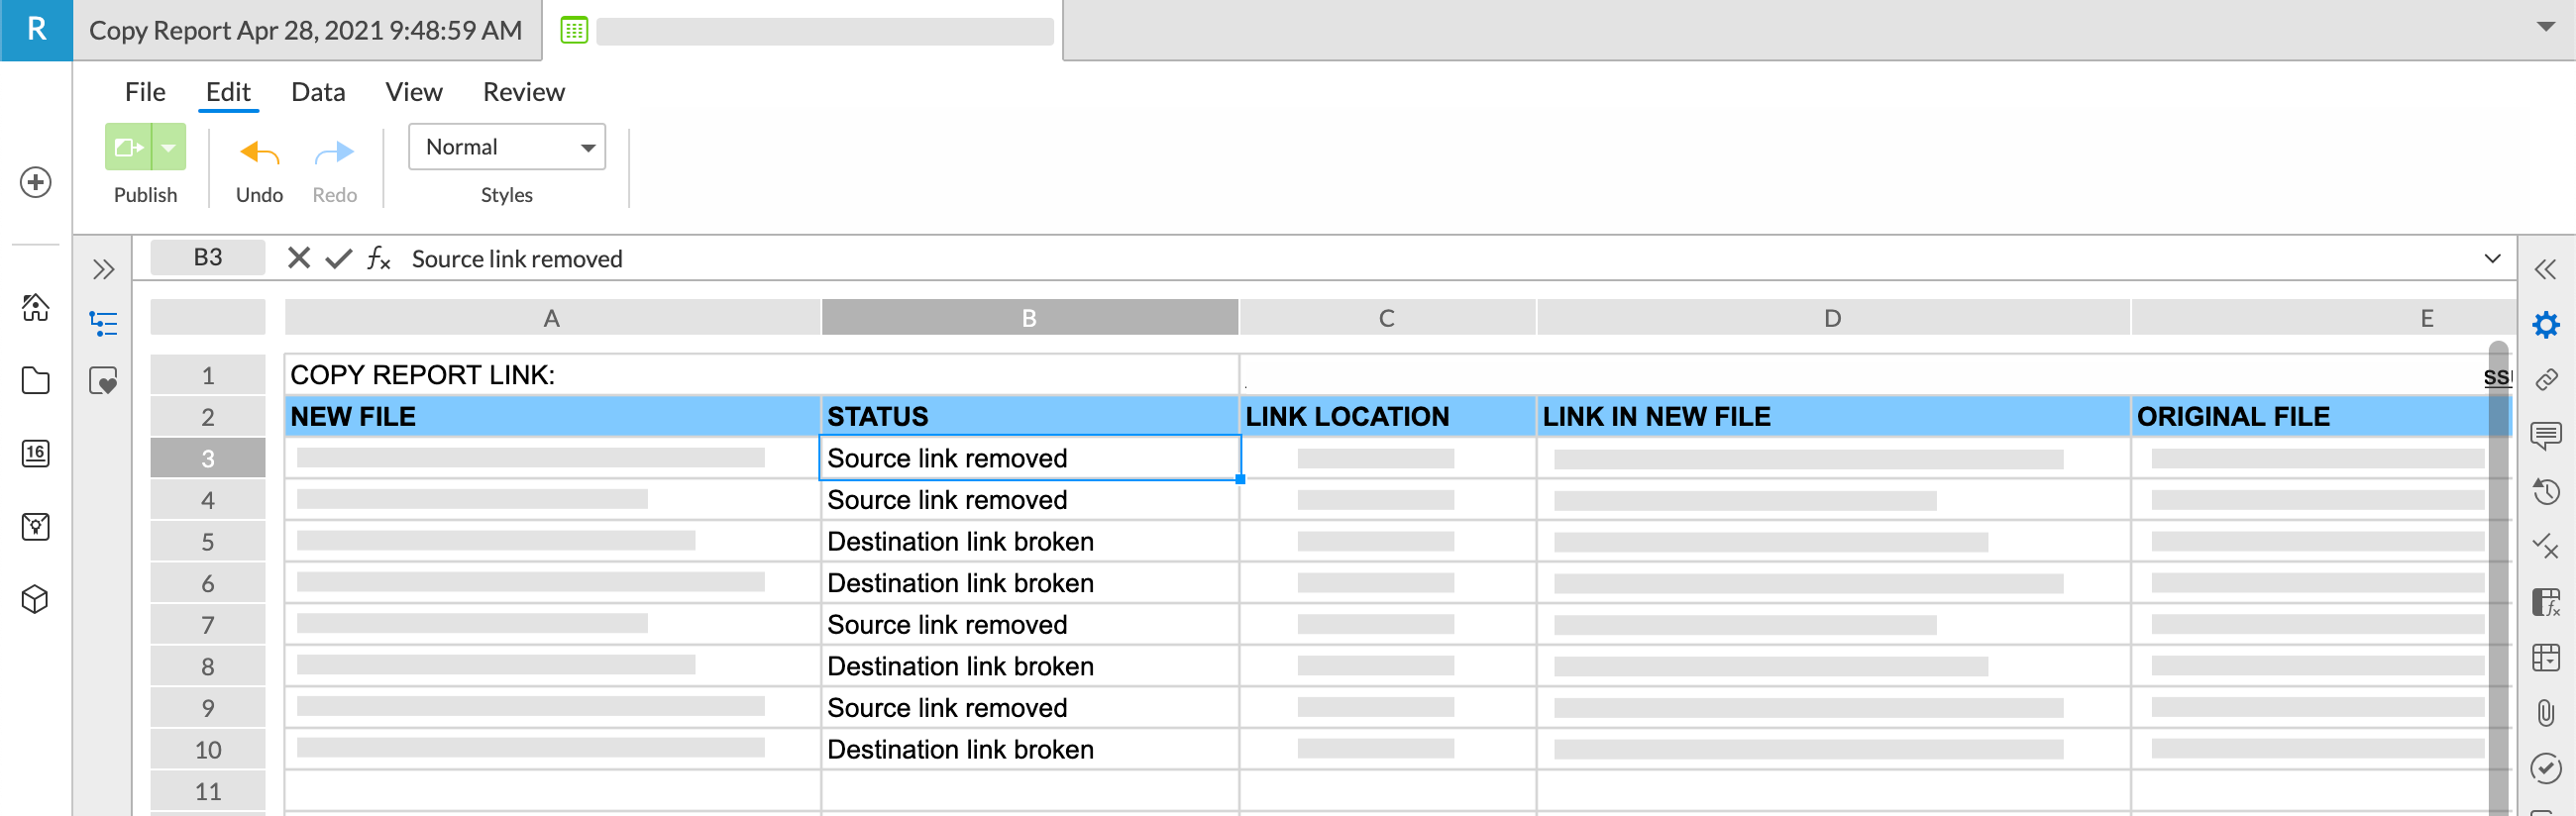Click the cube icon in left sidebar

point(36,599)
